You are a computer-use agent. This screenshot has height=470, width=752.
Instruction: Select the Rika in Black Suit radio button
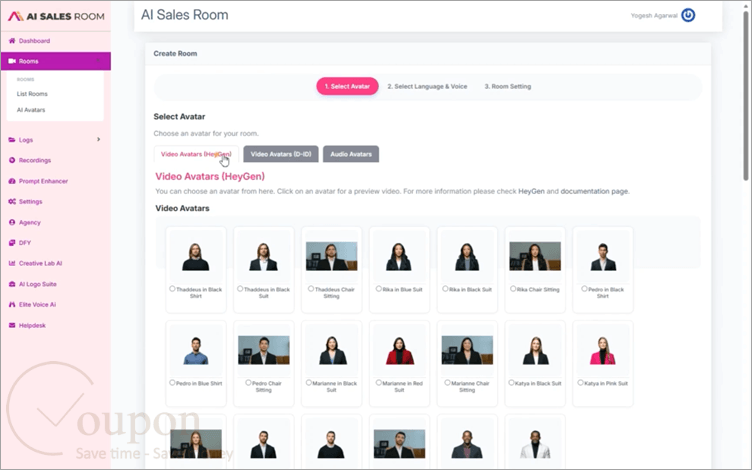click(445, 289)
